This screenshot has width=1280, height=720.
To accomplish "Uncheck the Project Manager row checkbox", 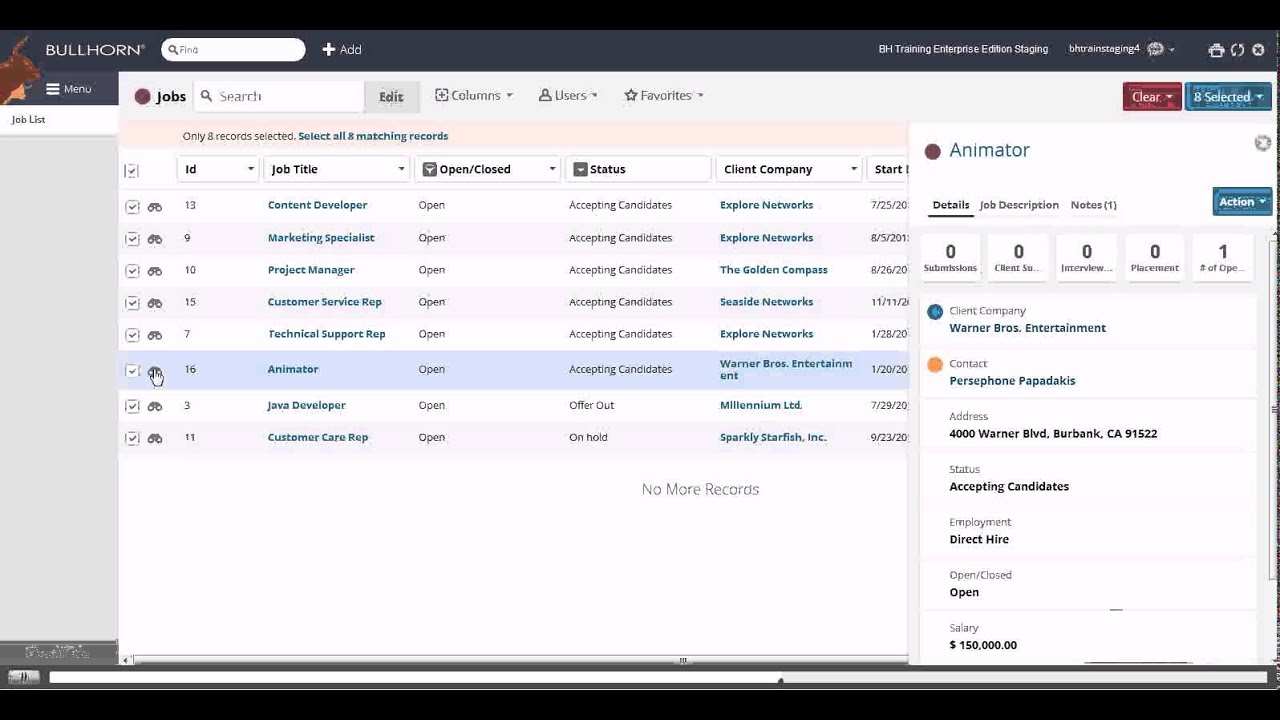I will tap(132, 271).
